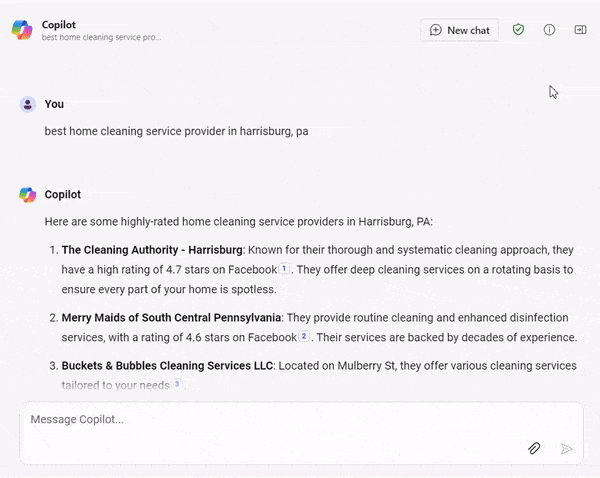This screenshot has height=478, width=600.
Task: Click the You sender label
Action: [54, 104]
